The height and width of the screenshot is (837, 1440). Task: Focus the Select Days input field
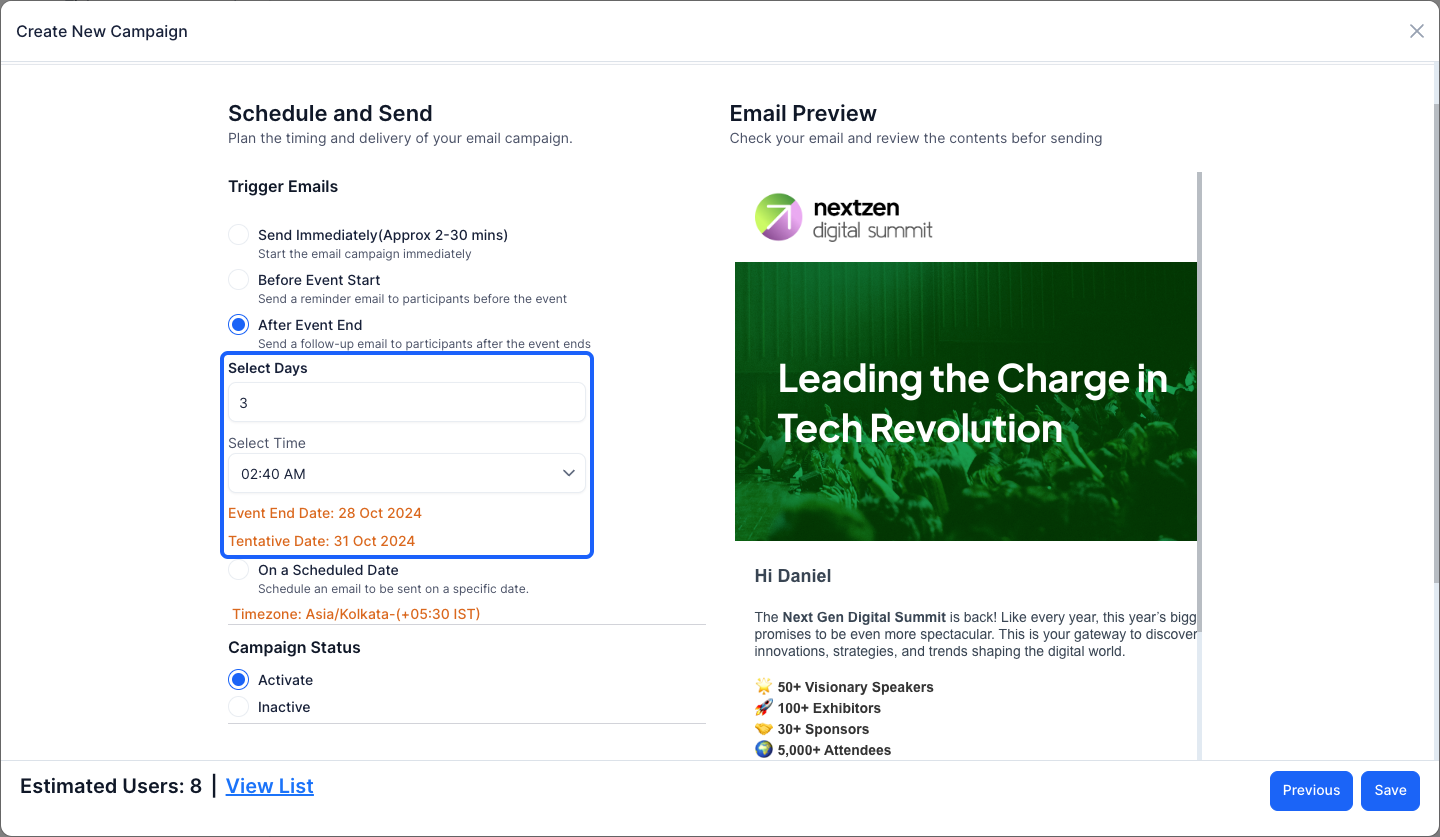click(x=407, y=402)
